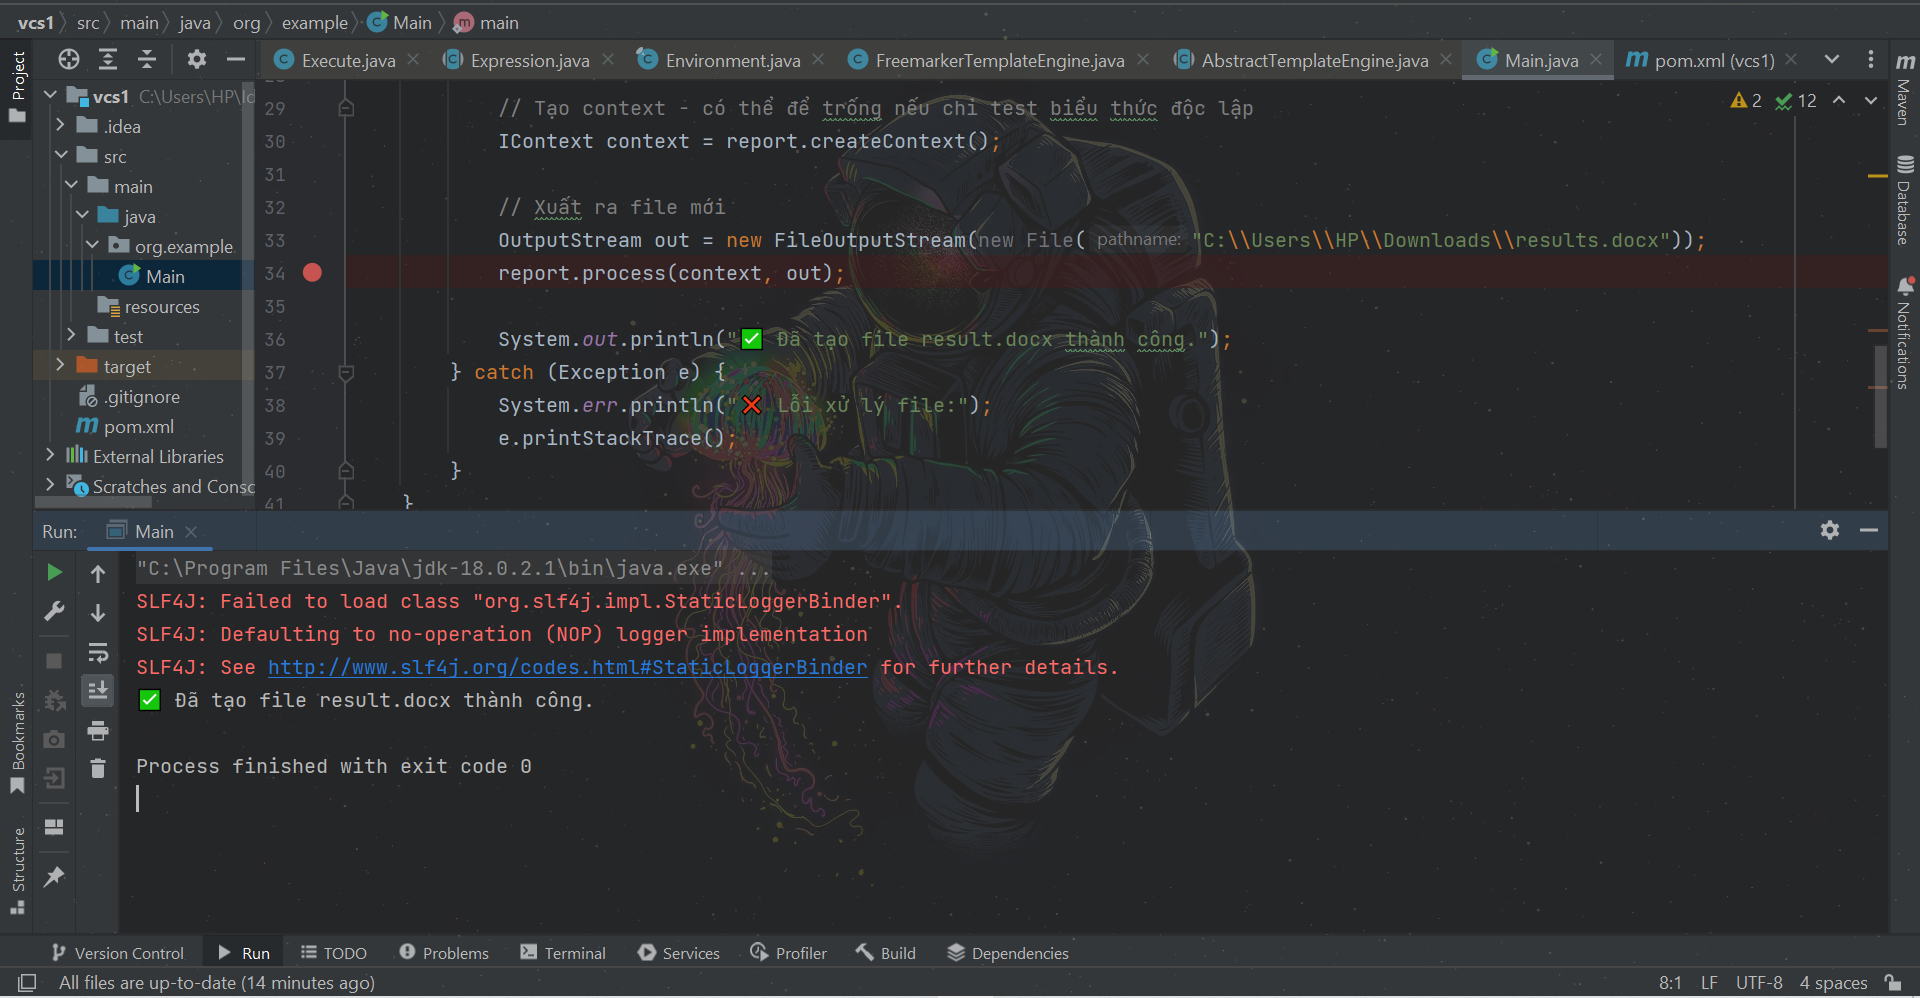Viewport: 1920px width, 998px height.
Task: Open run configuration wrench icon
Action: pos(55,611)
